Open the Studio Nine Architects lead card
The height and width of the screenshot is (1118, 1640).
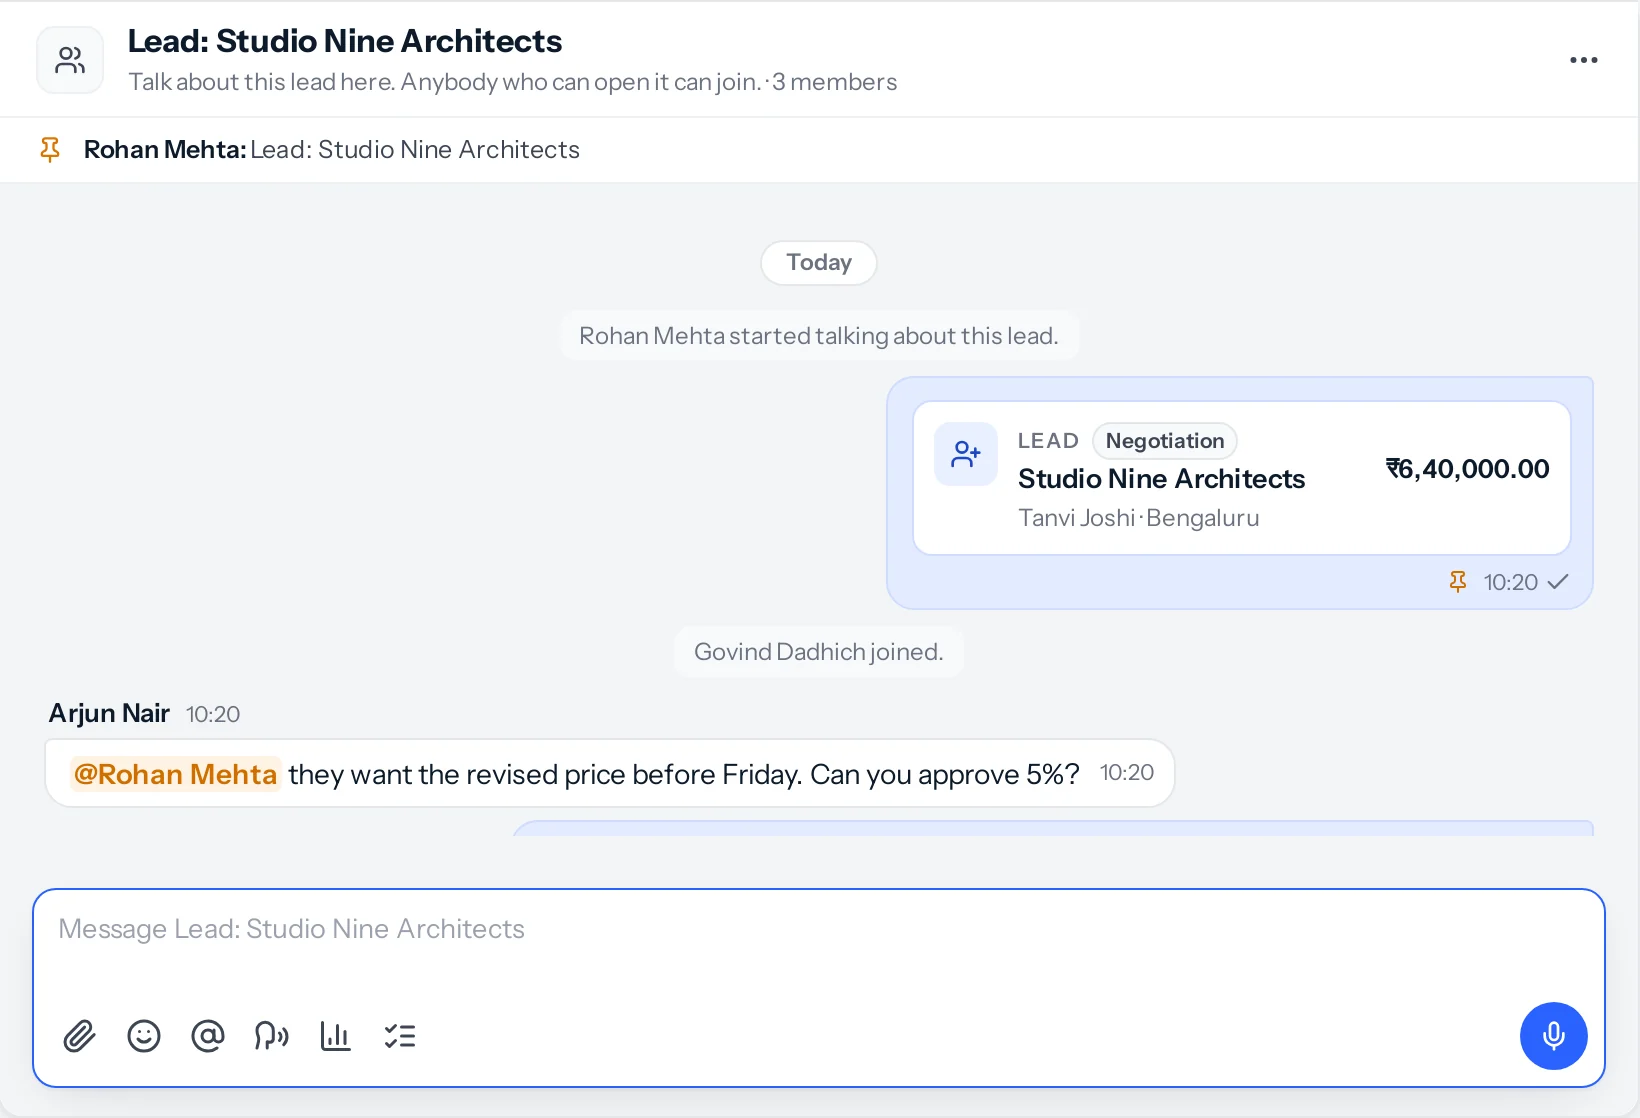(x=1241, y=478)
